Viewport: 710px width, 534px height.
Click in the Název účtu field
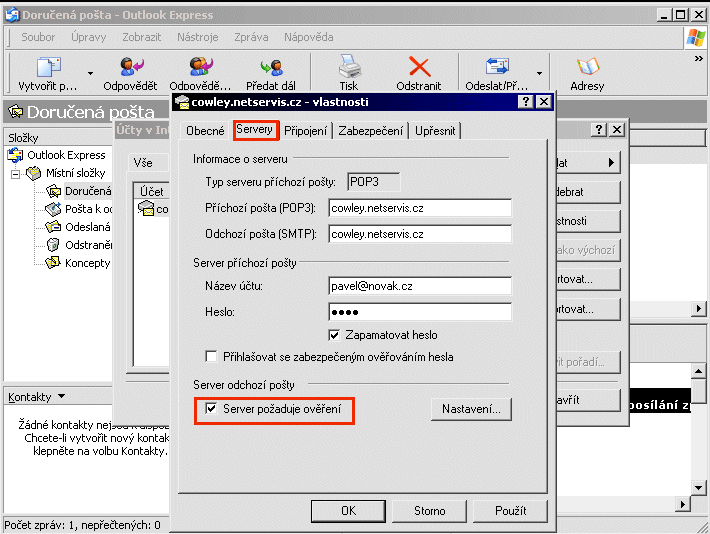[420, 286]
